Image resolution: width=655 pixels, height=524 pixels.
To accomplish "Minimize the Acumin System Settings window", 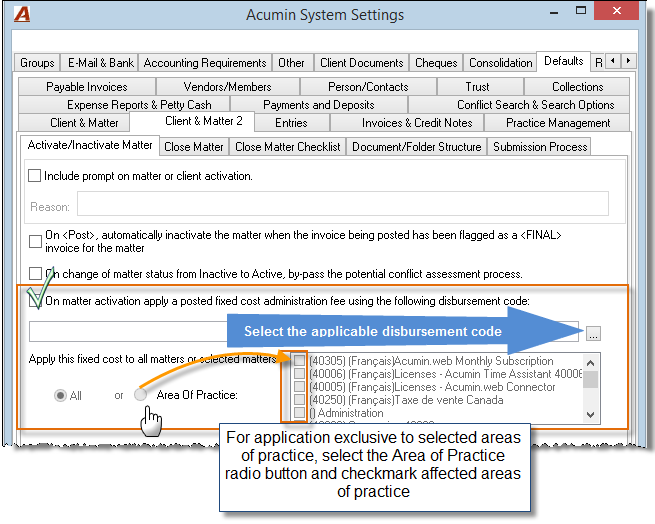I will (554, 13).
